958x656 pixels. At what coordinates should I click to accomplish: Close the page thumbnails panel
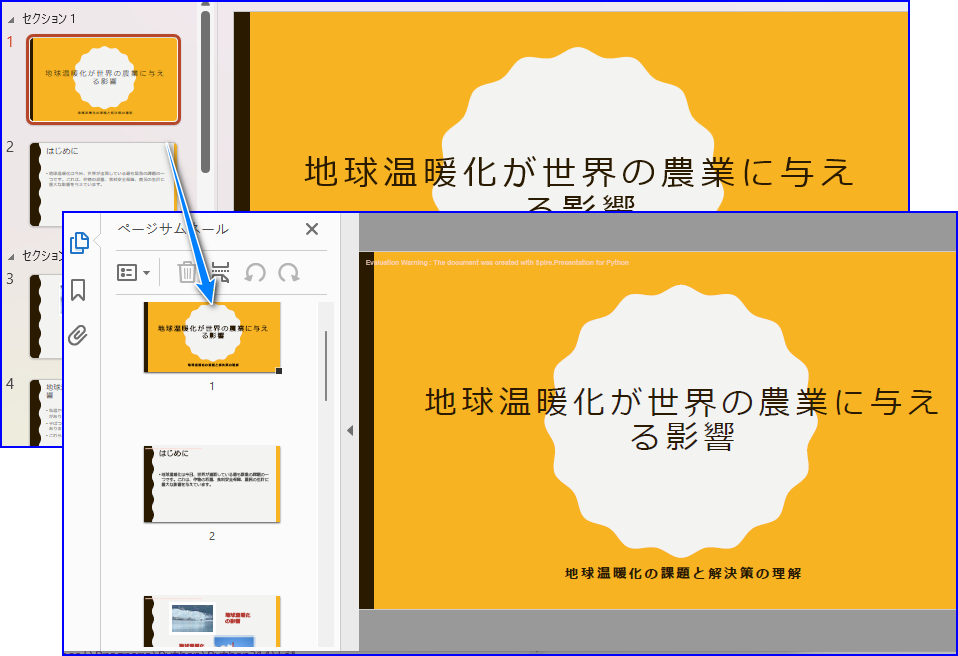tap(312, 229)
